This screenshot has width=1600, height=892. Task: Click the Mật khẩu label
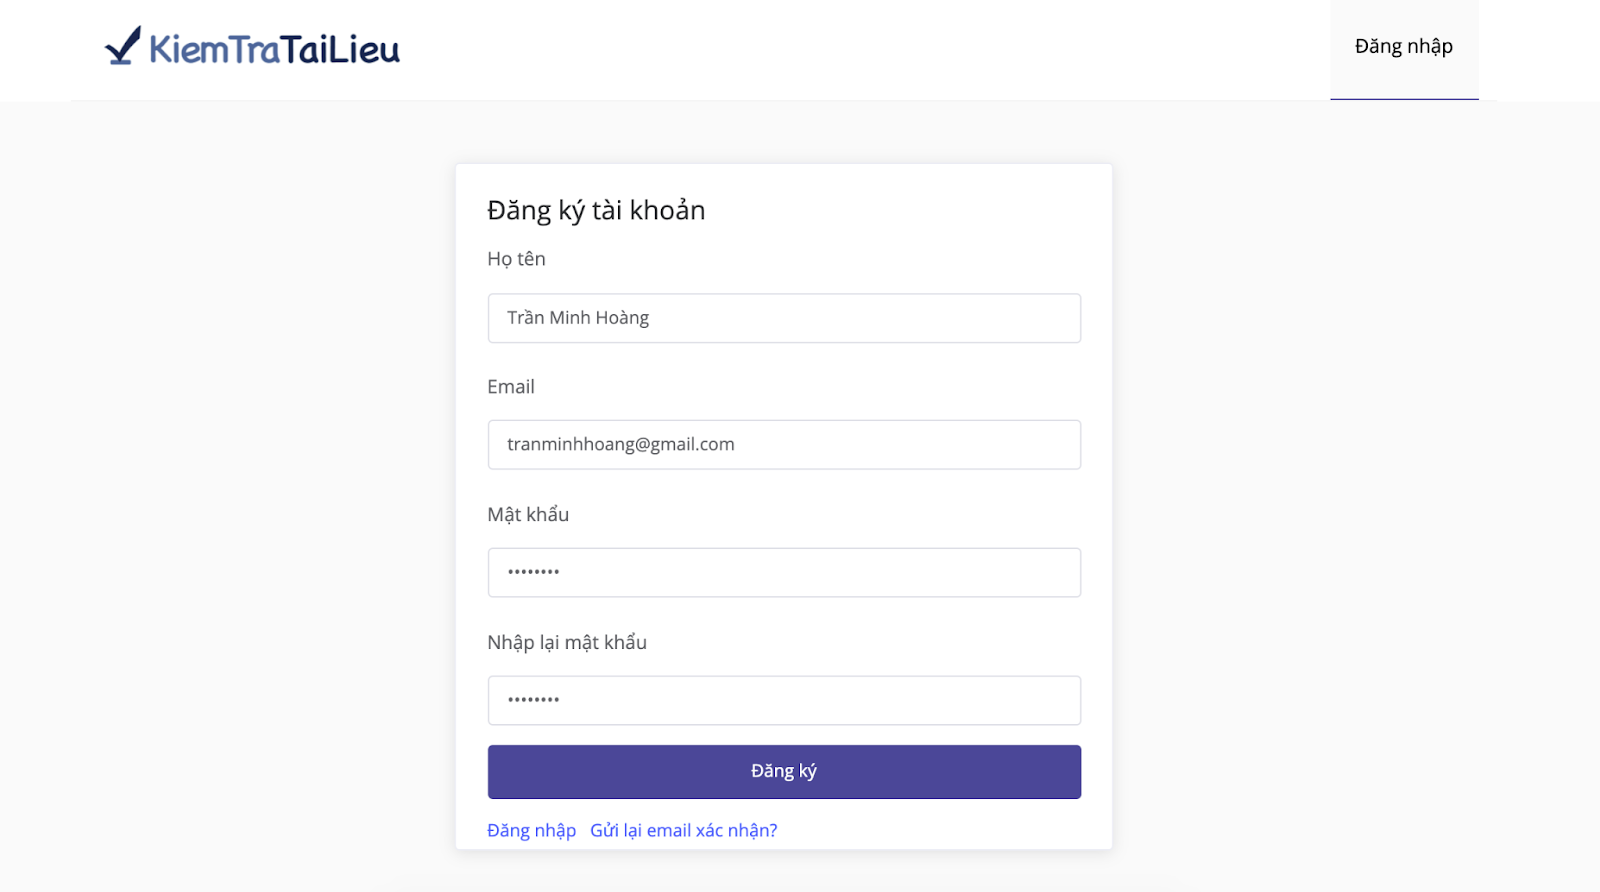(x=528, y=514)
